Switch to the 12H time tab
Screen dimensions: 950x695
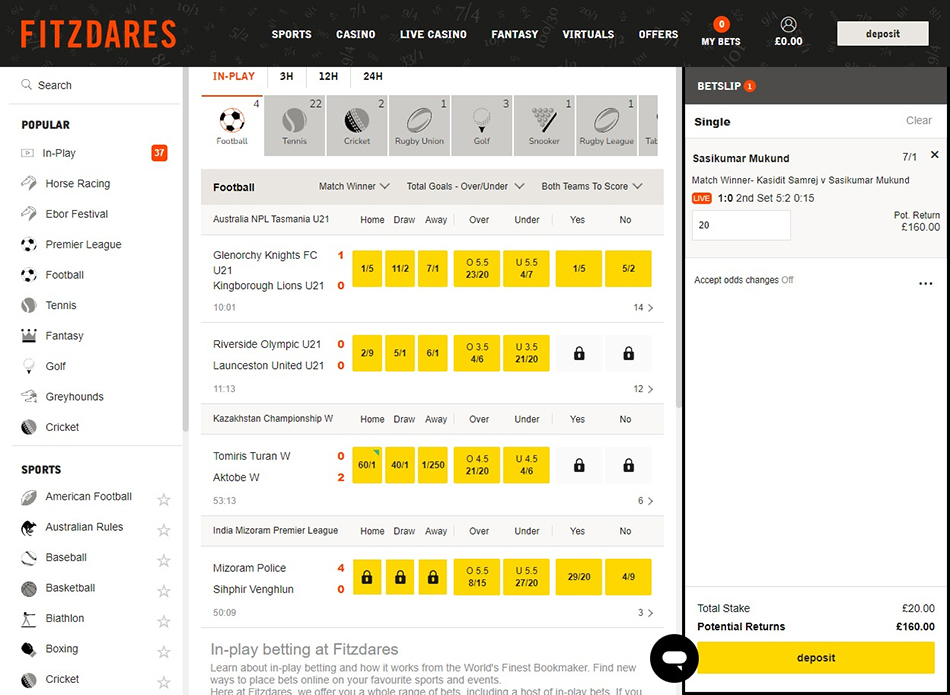[328, 76]
